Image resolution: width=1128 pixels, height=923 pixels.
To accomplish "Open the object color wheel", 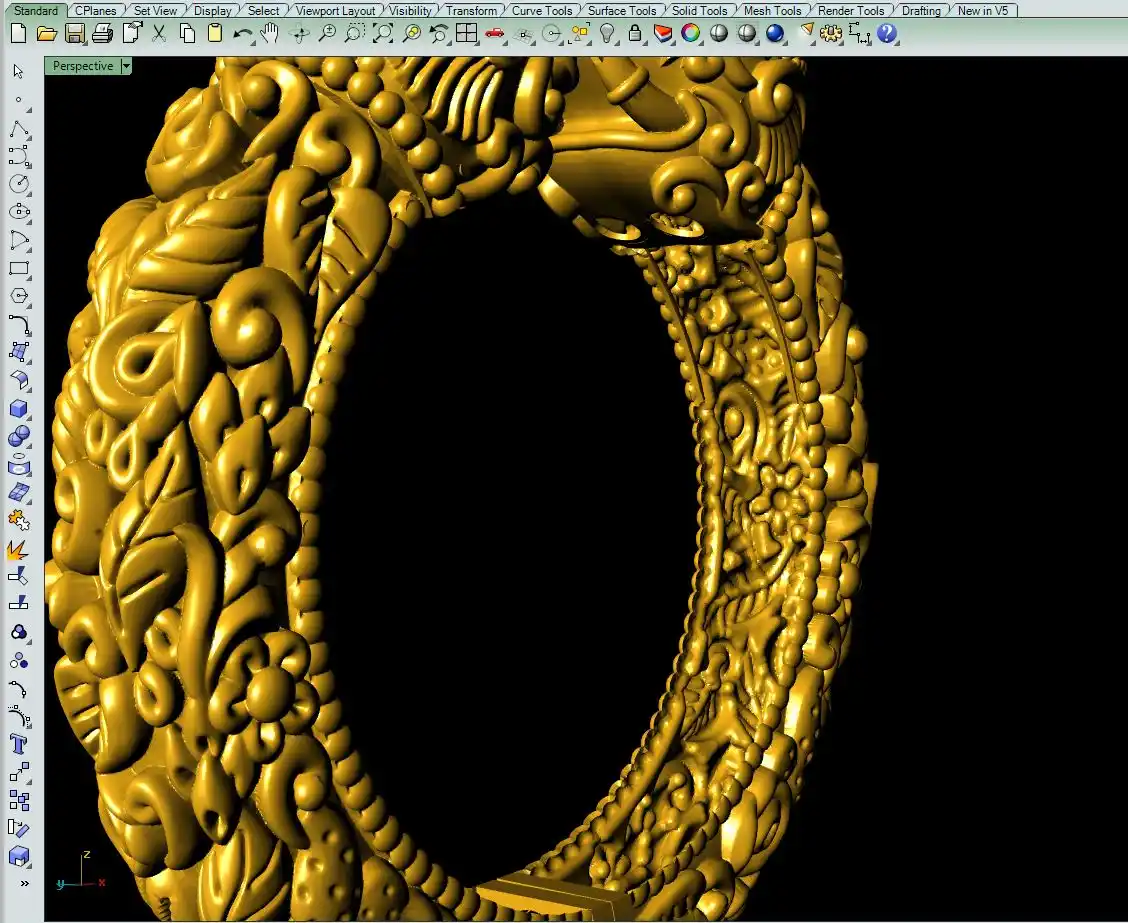I will (x=690, y=33).
